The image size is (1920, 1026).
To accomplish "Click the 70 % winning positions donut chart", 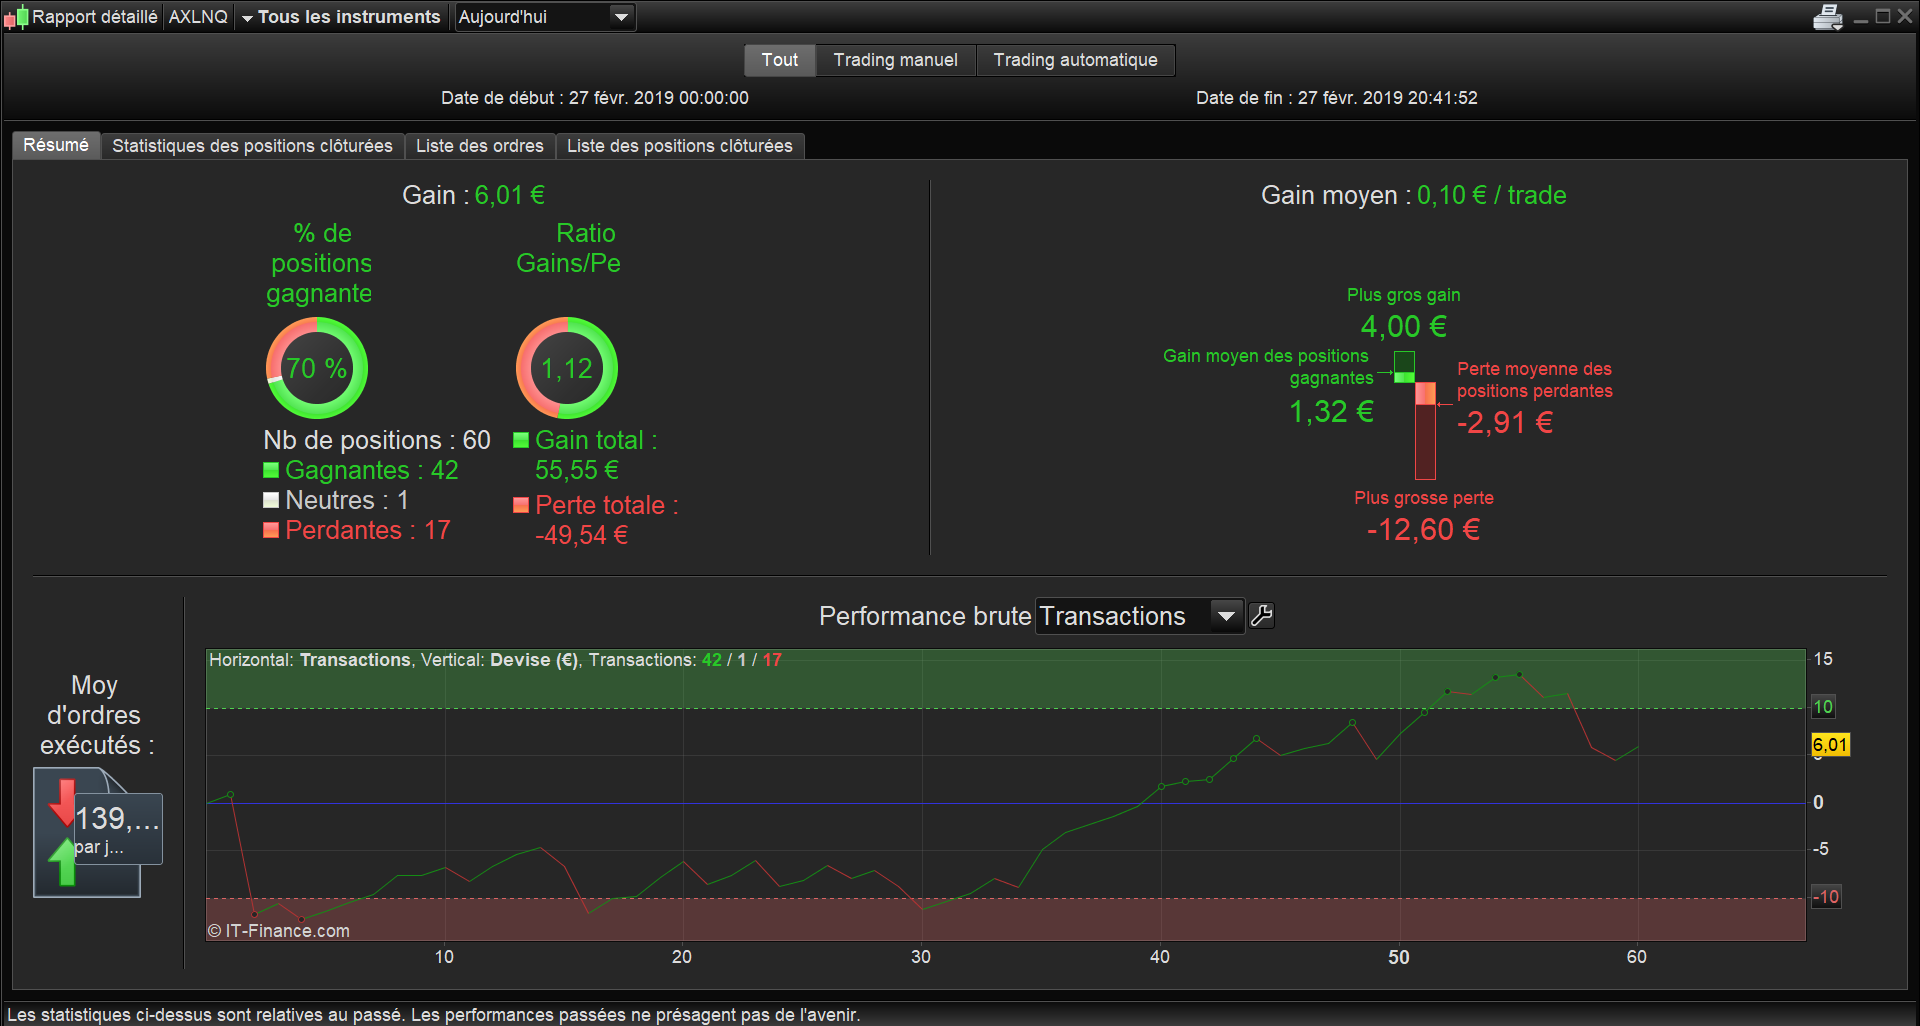I will click(x=317, y=368).
